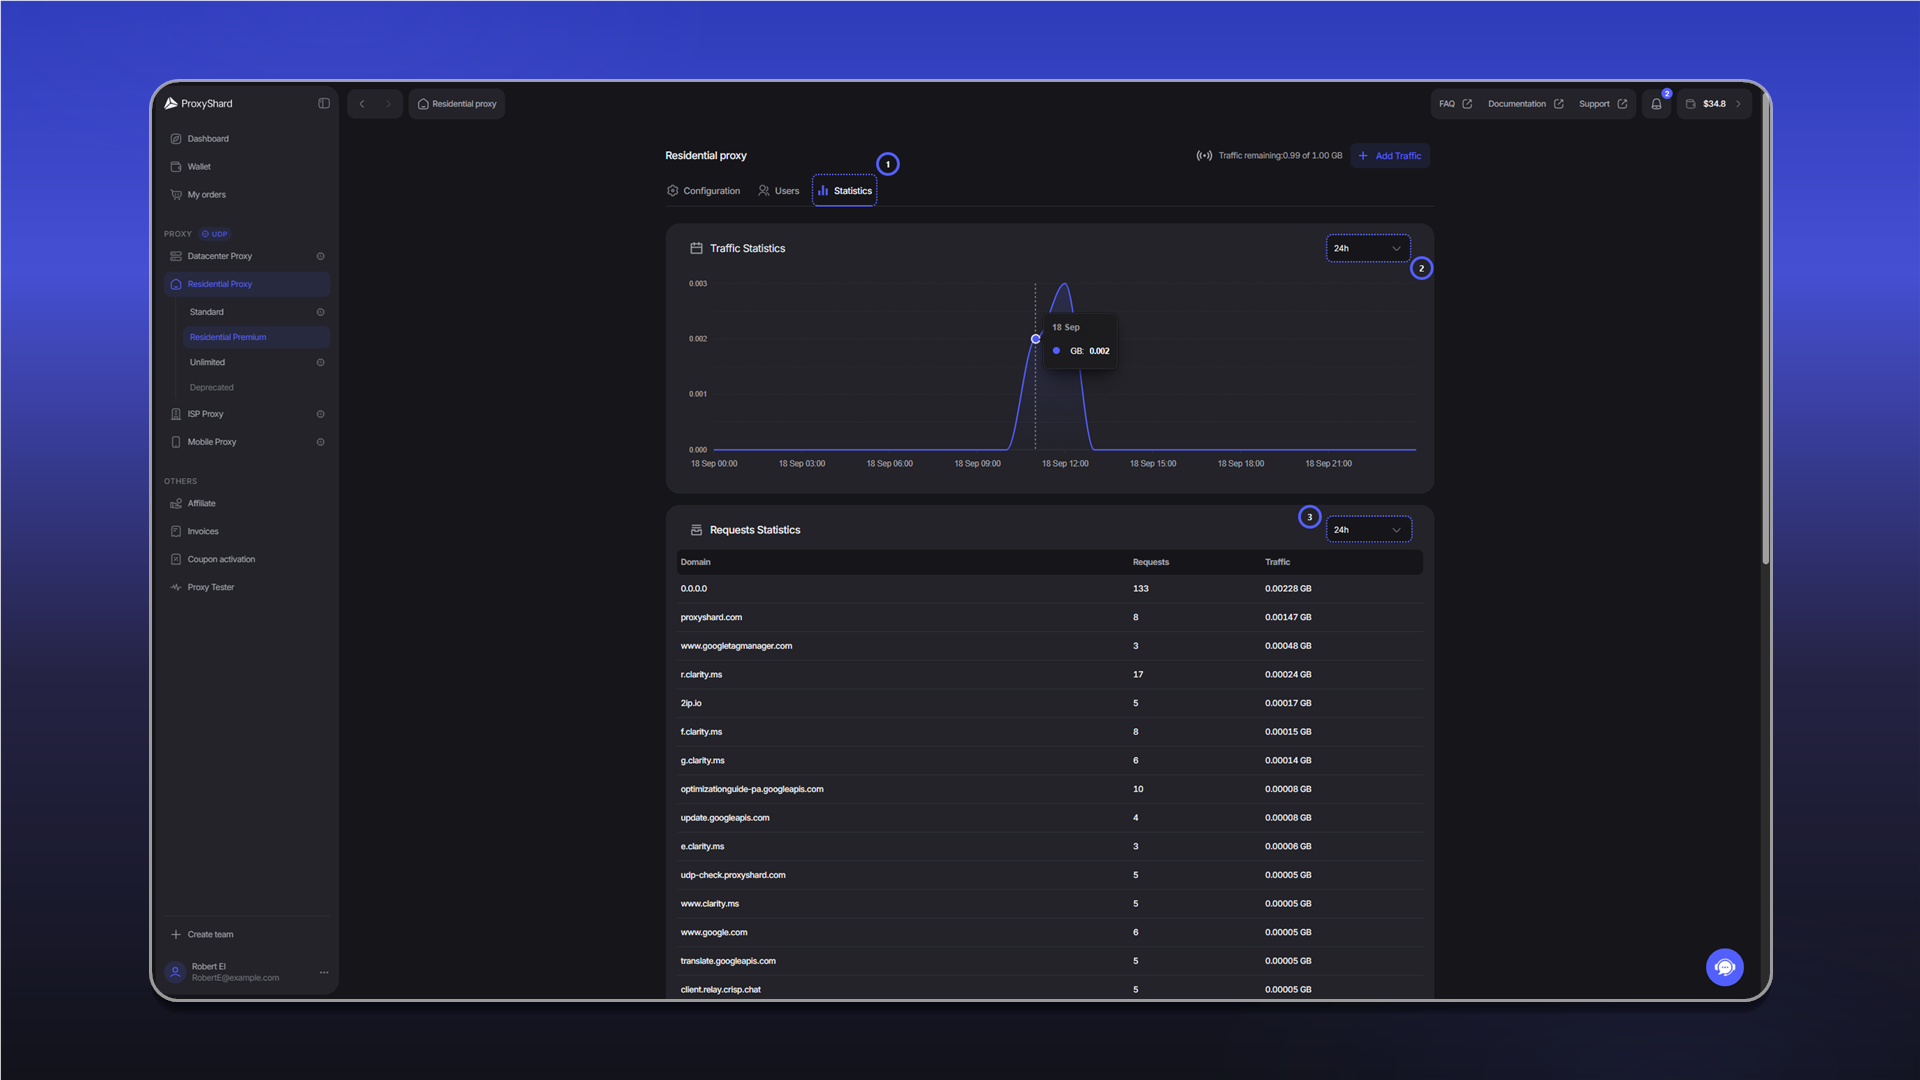Open Requests Statistics 24h dropdown
The height and width of the screenshot is (1080, 1920).
[1368, 530]
